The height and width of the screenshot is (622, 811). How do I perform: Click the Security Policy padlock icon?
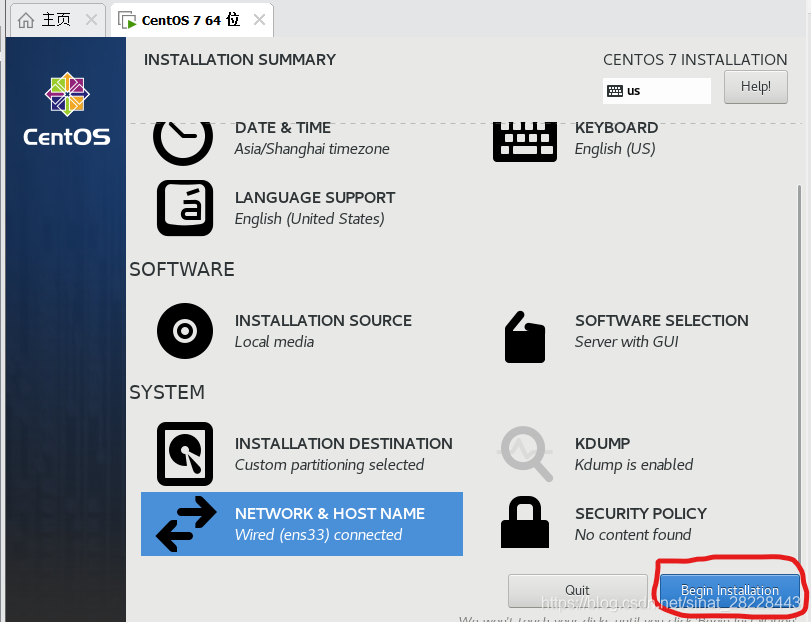tap(524, 522)
